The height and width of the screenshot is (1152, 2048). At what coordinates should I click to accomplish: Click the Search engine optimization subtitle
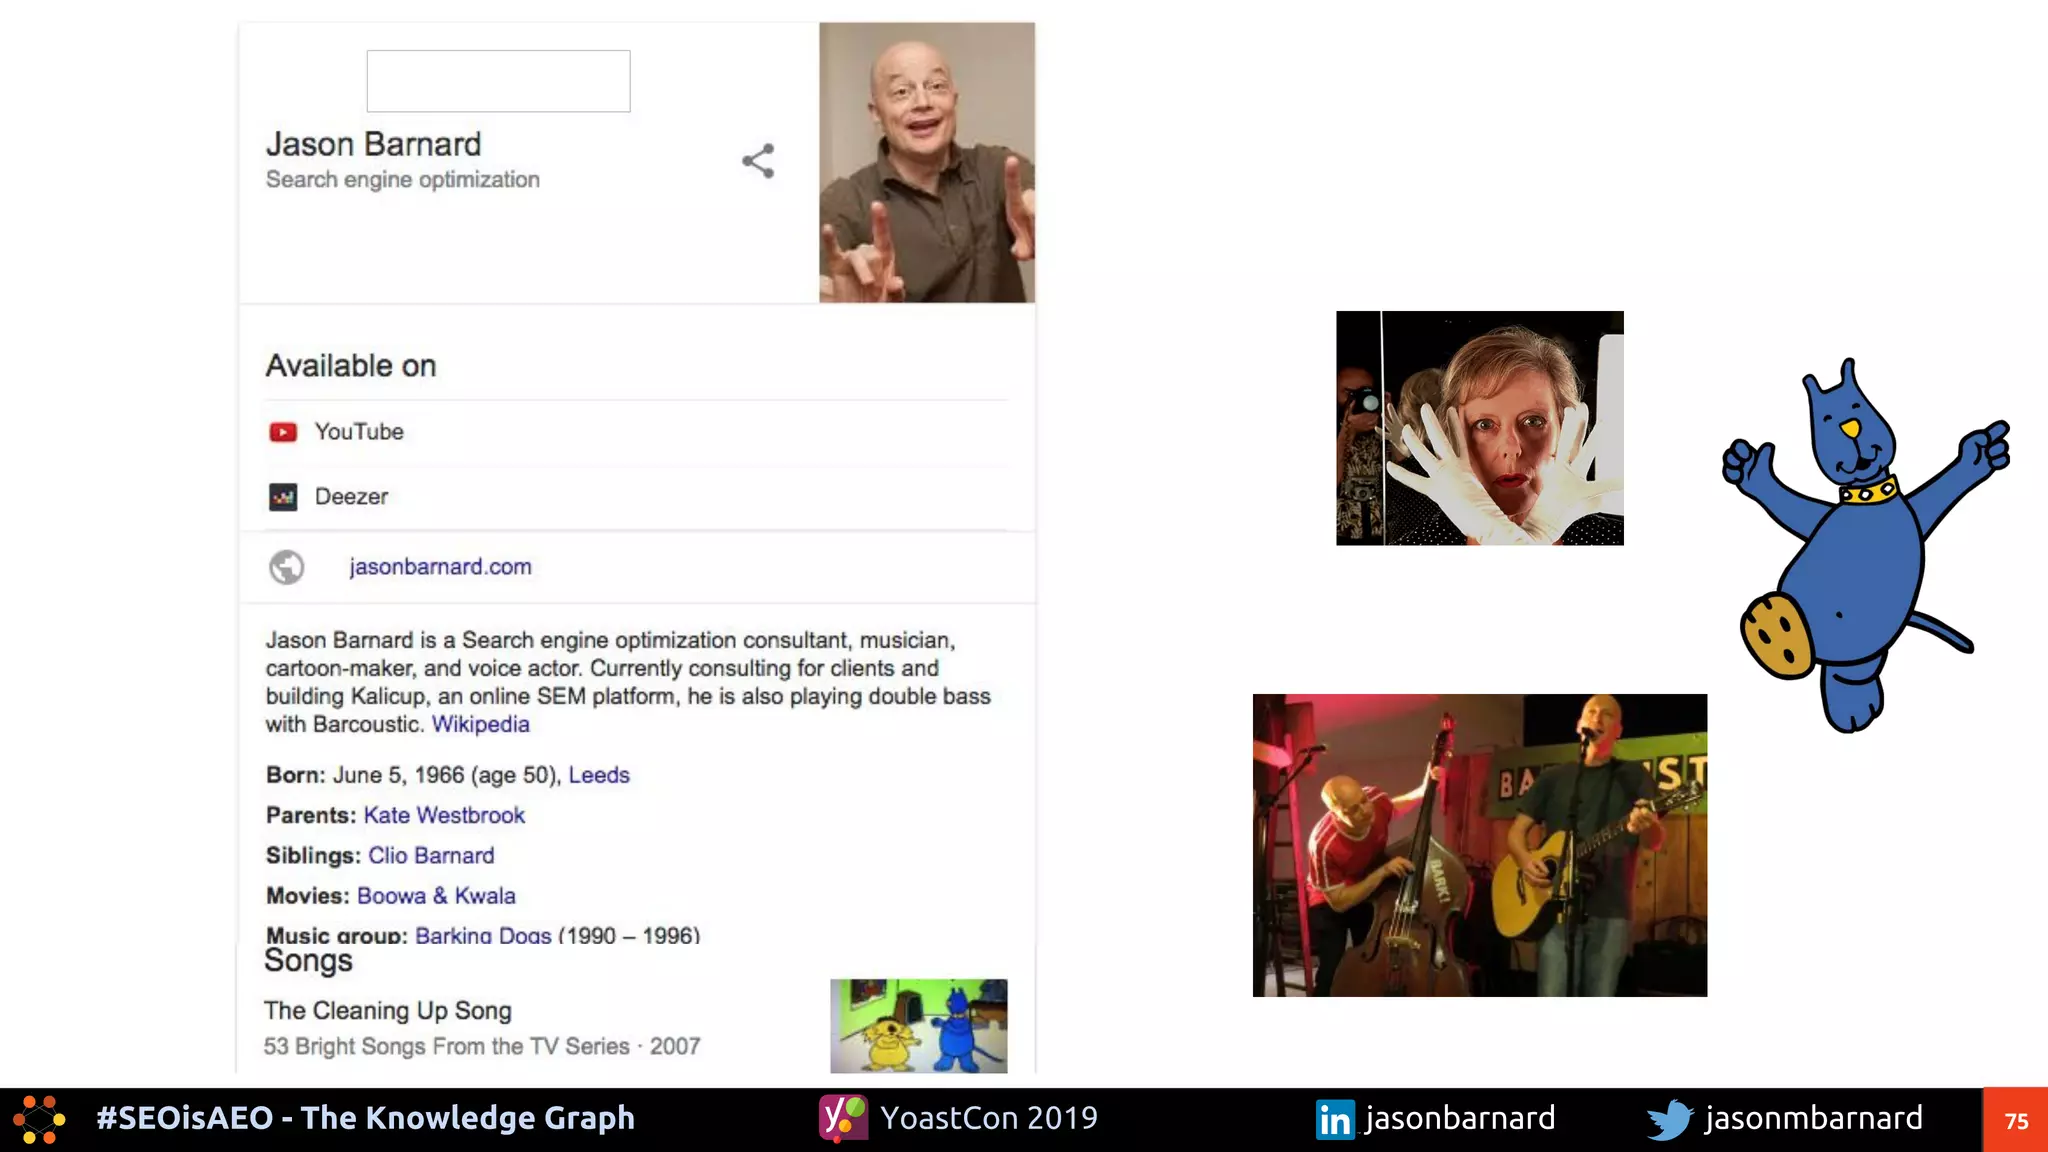pos(403,180)
